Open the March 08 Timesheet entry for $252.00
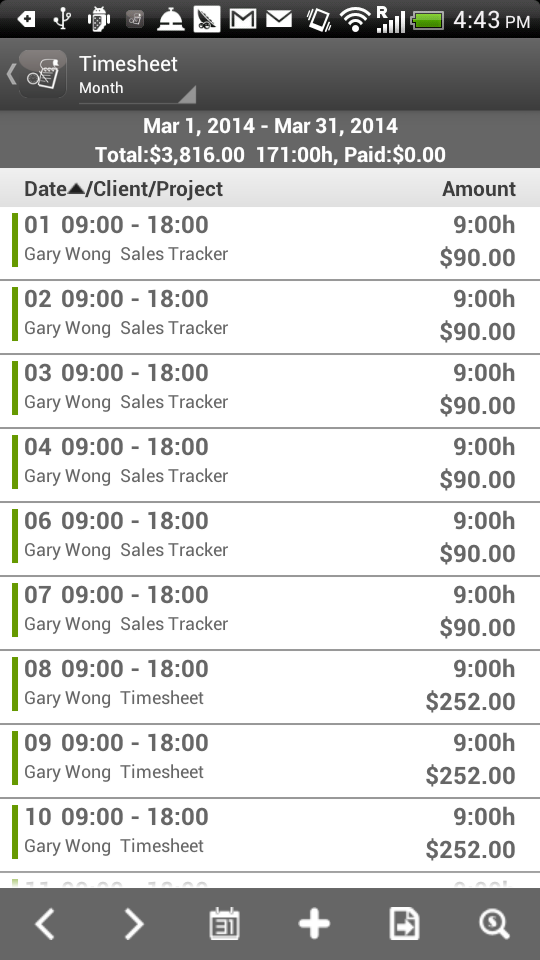 tap(270, 688)
